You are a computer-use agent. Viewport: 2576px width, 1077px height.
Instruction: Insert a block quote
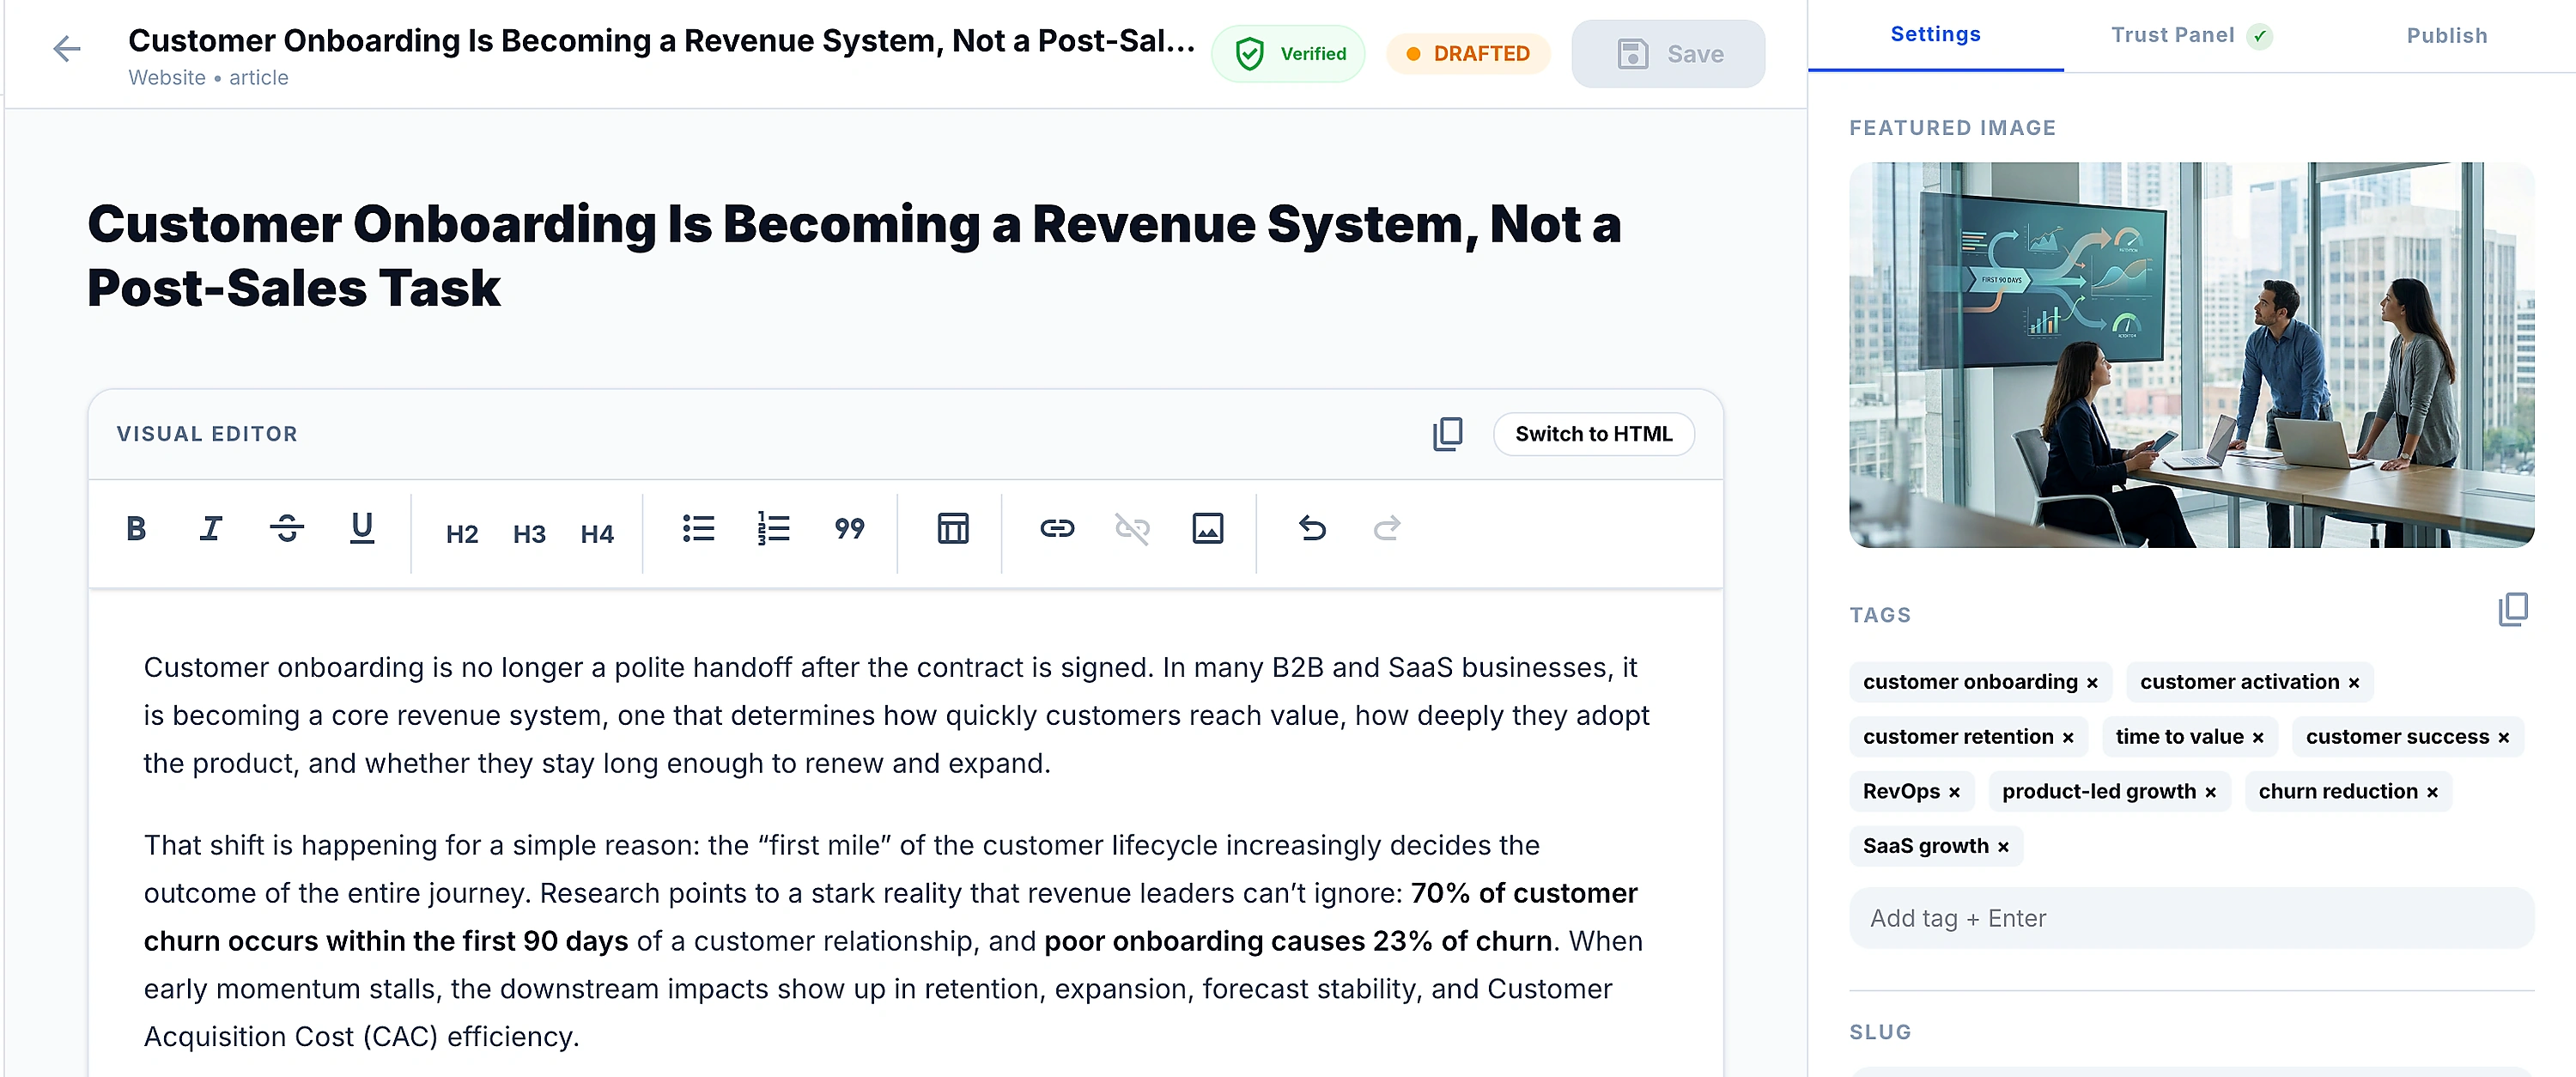pyautogui.click(x=849, y=529)
